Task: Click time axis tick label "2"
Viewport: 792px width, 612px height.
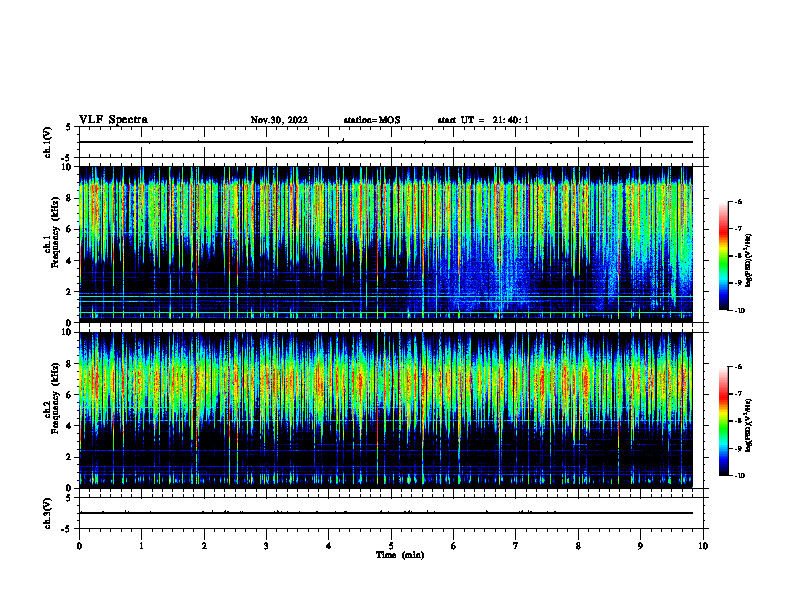Action: pos(204,546)
